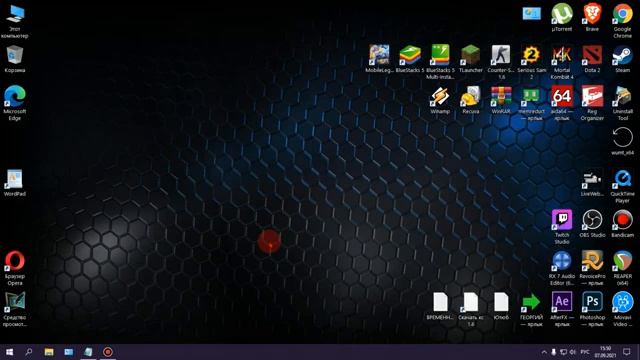The width and height of the screenshot is (640, 360).
Task: Select the AfterFX shortcut icon
Action: pyautogui.click(x=562, y=309)
